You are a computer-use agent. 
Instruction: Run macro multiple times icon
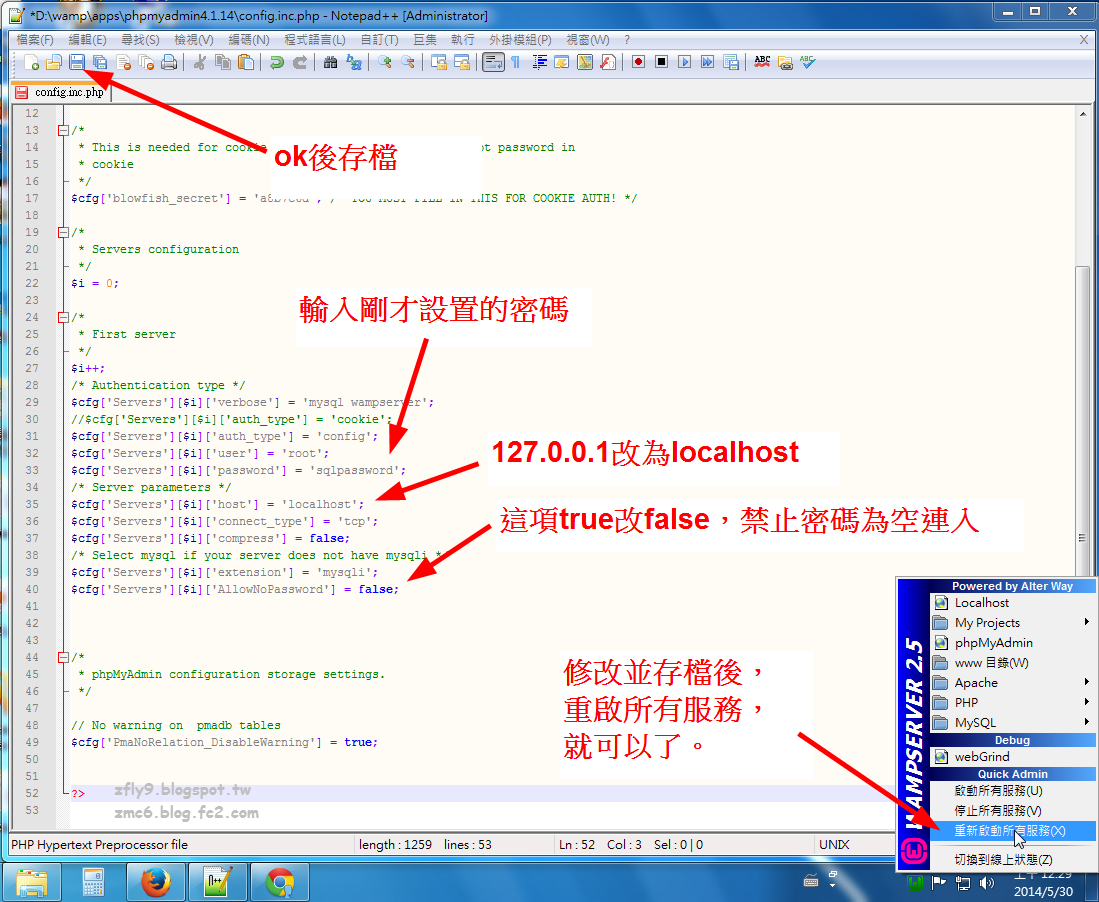707,62
